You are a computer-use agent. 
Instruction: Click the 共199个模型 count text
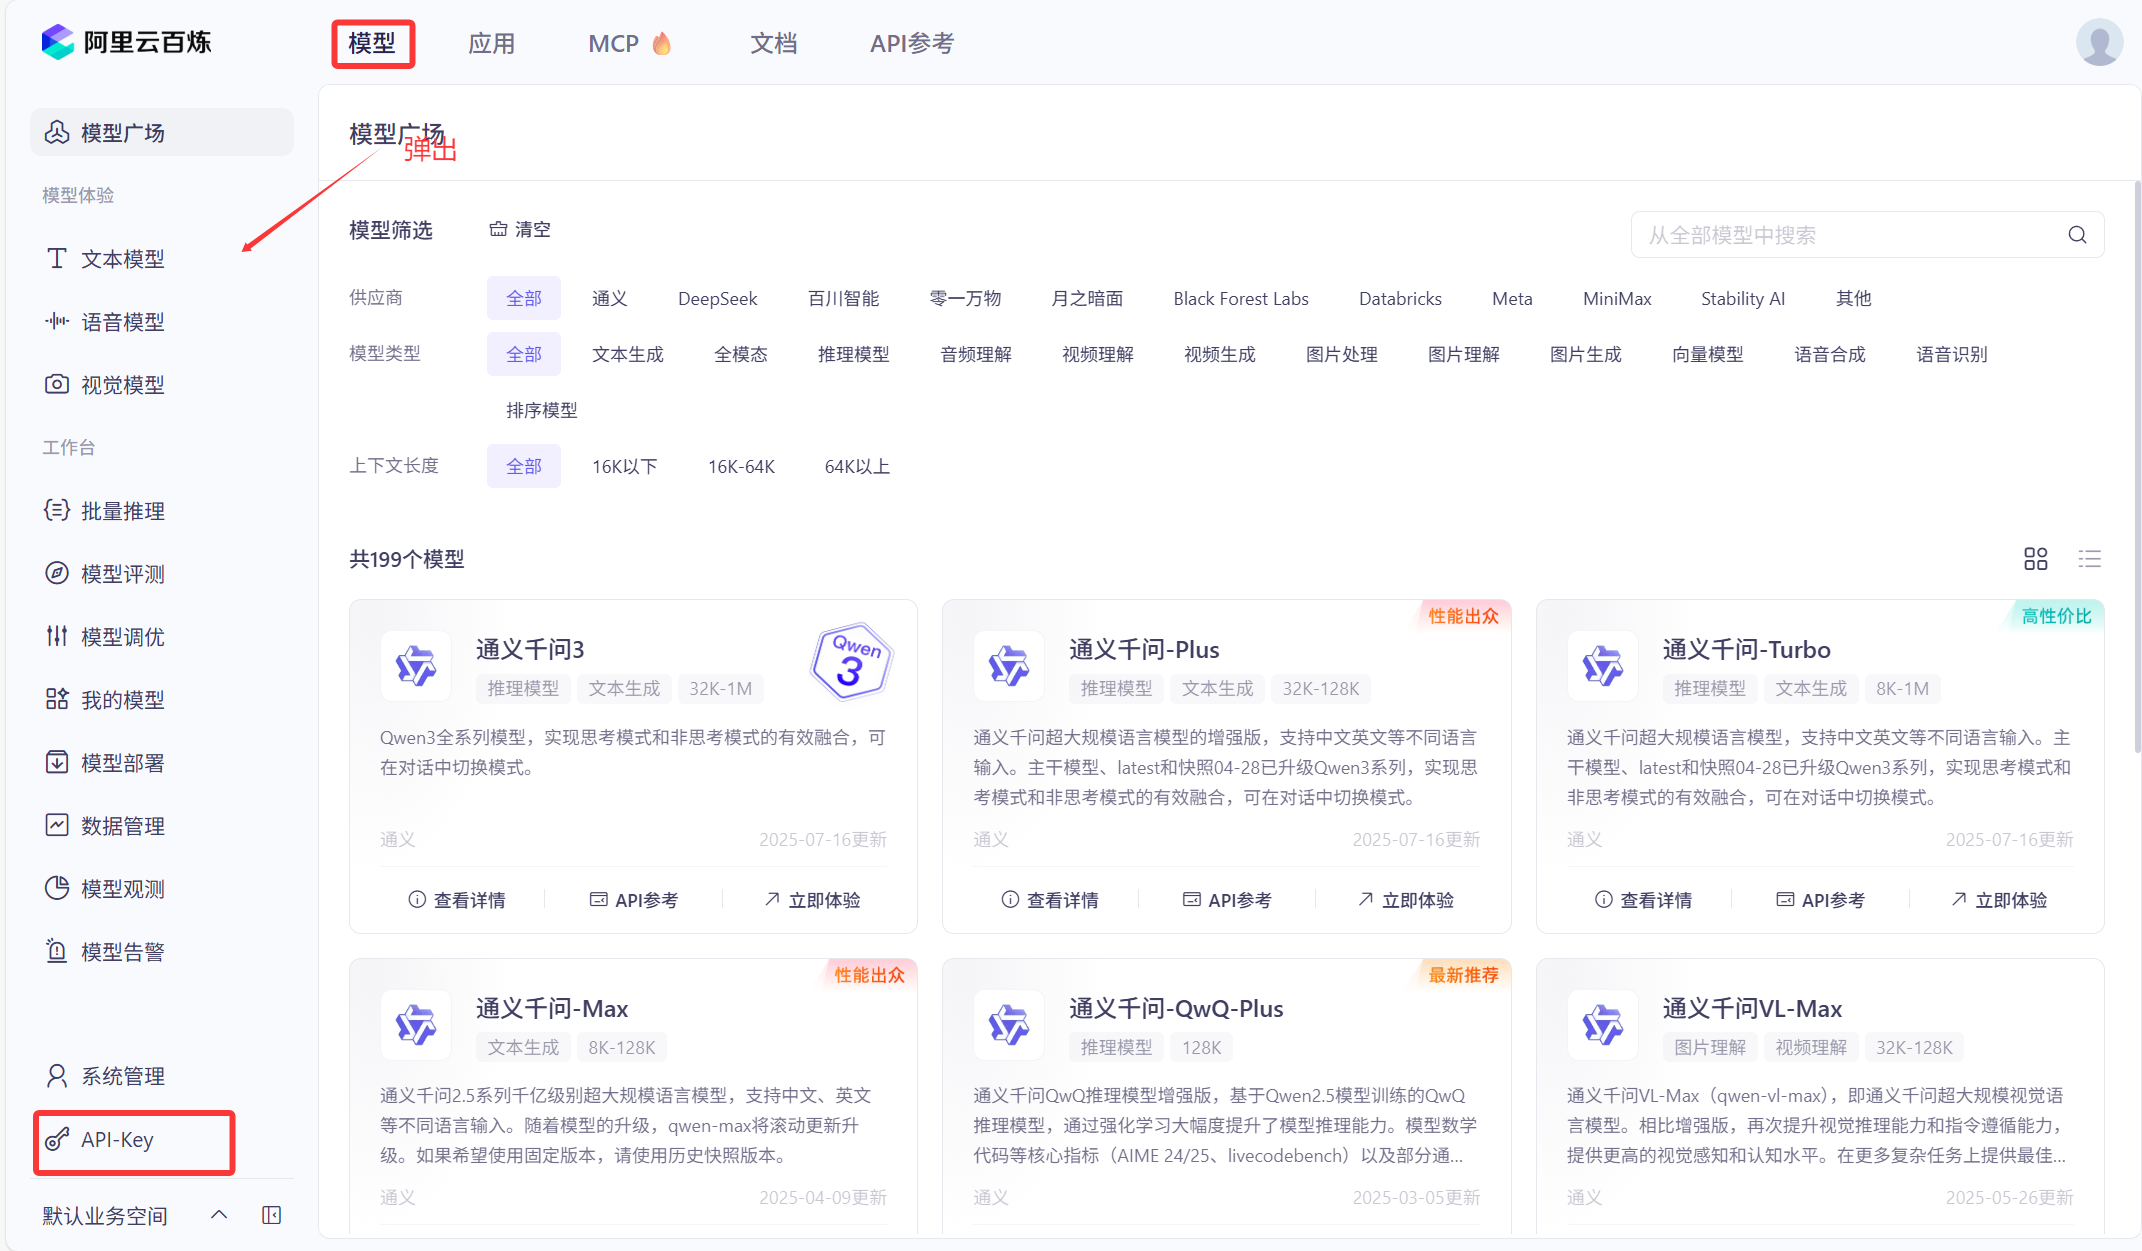[x=407, y=559]
